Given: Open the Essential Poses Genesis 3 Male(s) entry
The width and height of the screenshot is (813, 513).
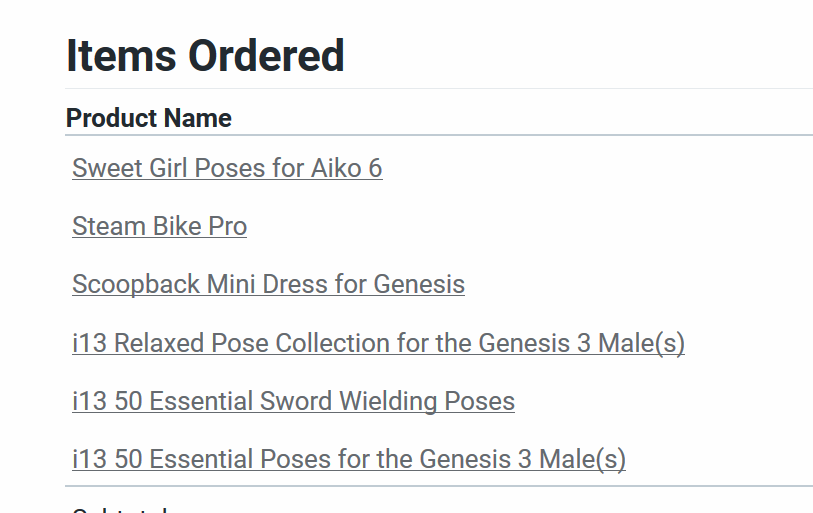Looking at the screenshot, I should point(349,460).
